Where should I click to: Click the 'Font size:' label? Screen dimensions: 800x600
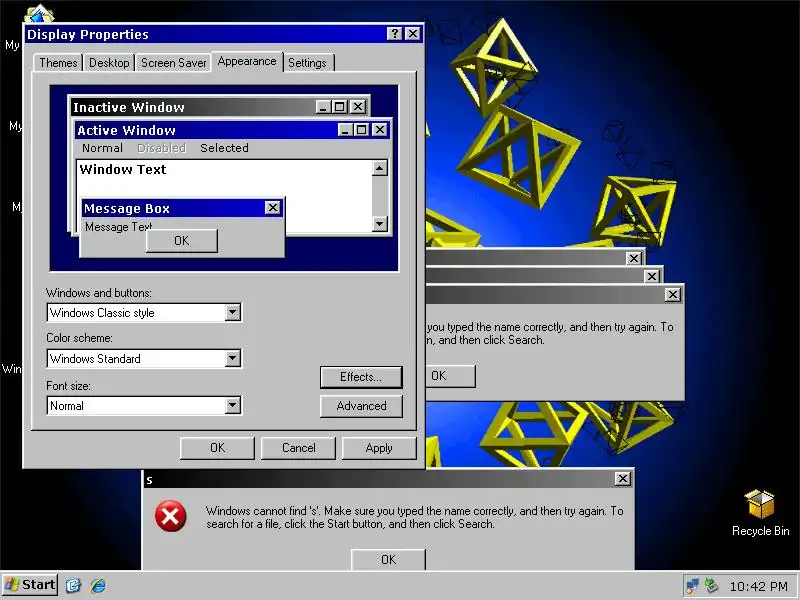coord(68,386)
